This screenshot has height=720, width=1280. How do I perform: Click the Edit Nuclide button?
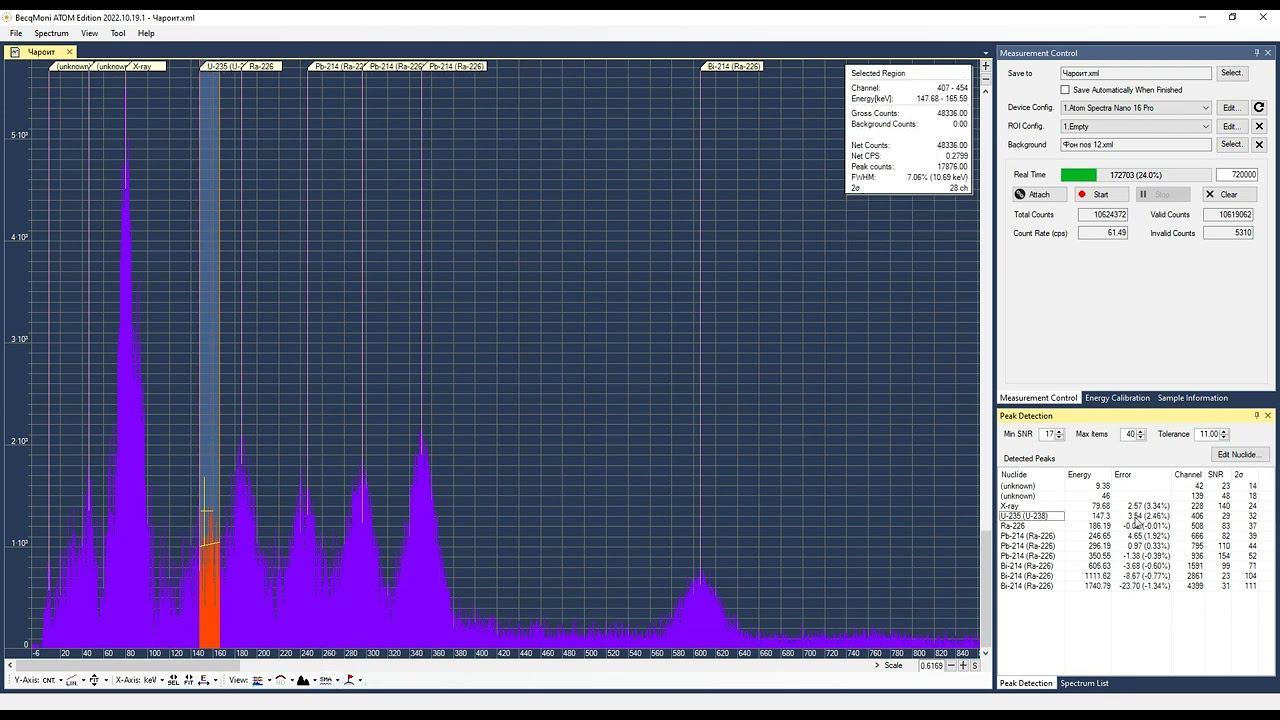click(x=1239, y=455)
